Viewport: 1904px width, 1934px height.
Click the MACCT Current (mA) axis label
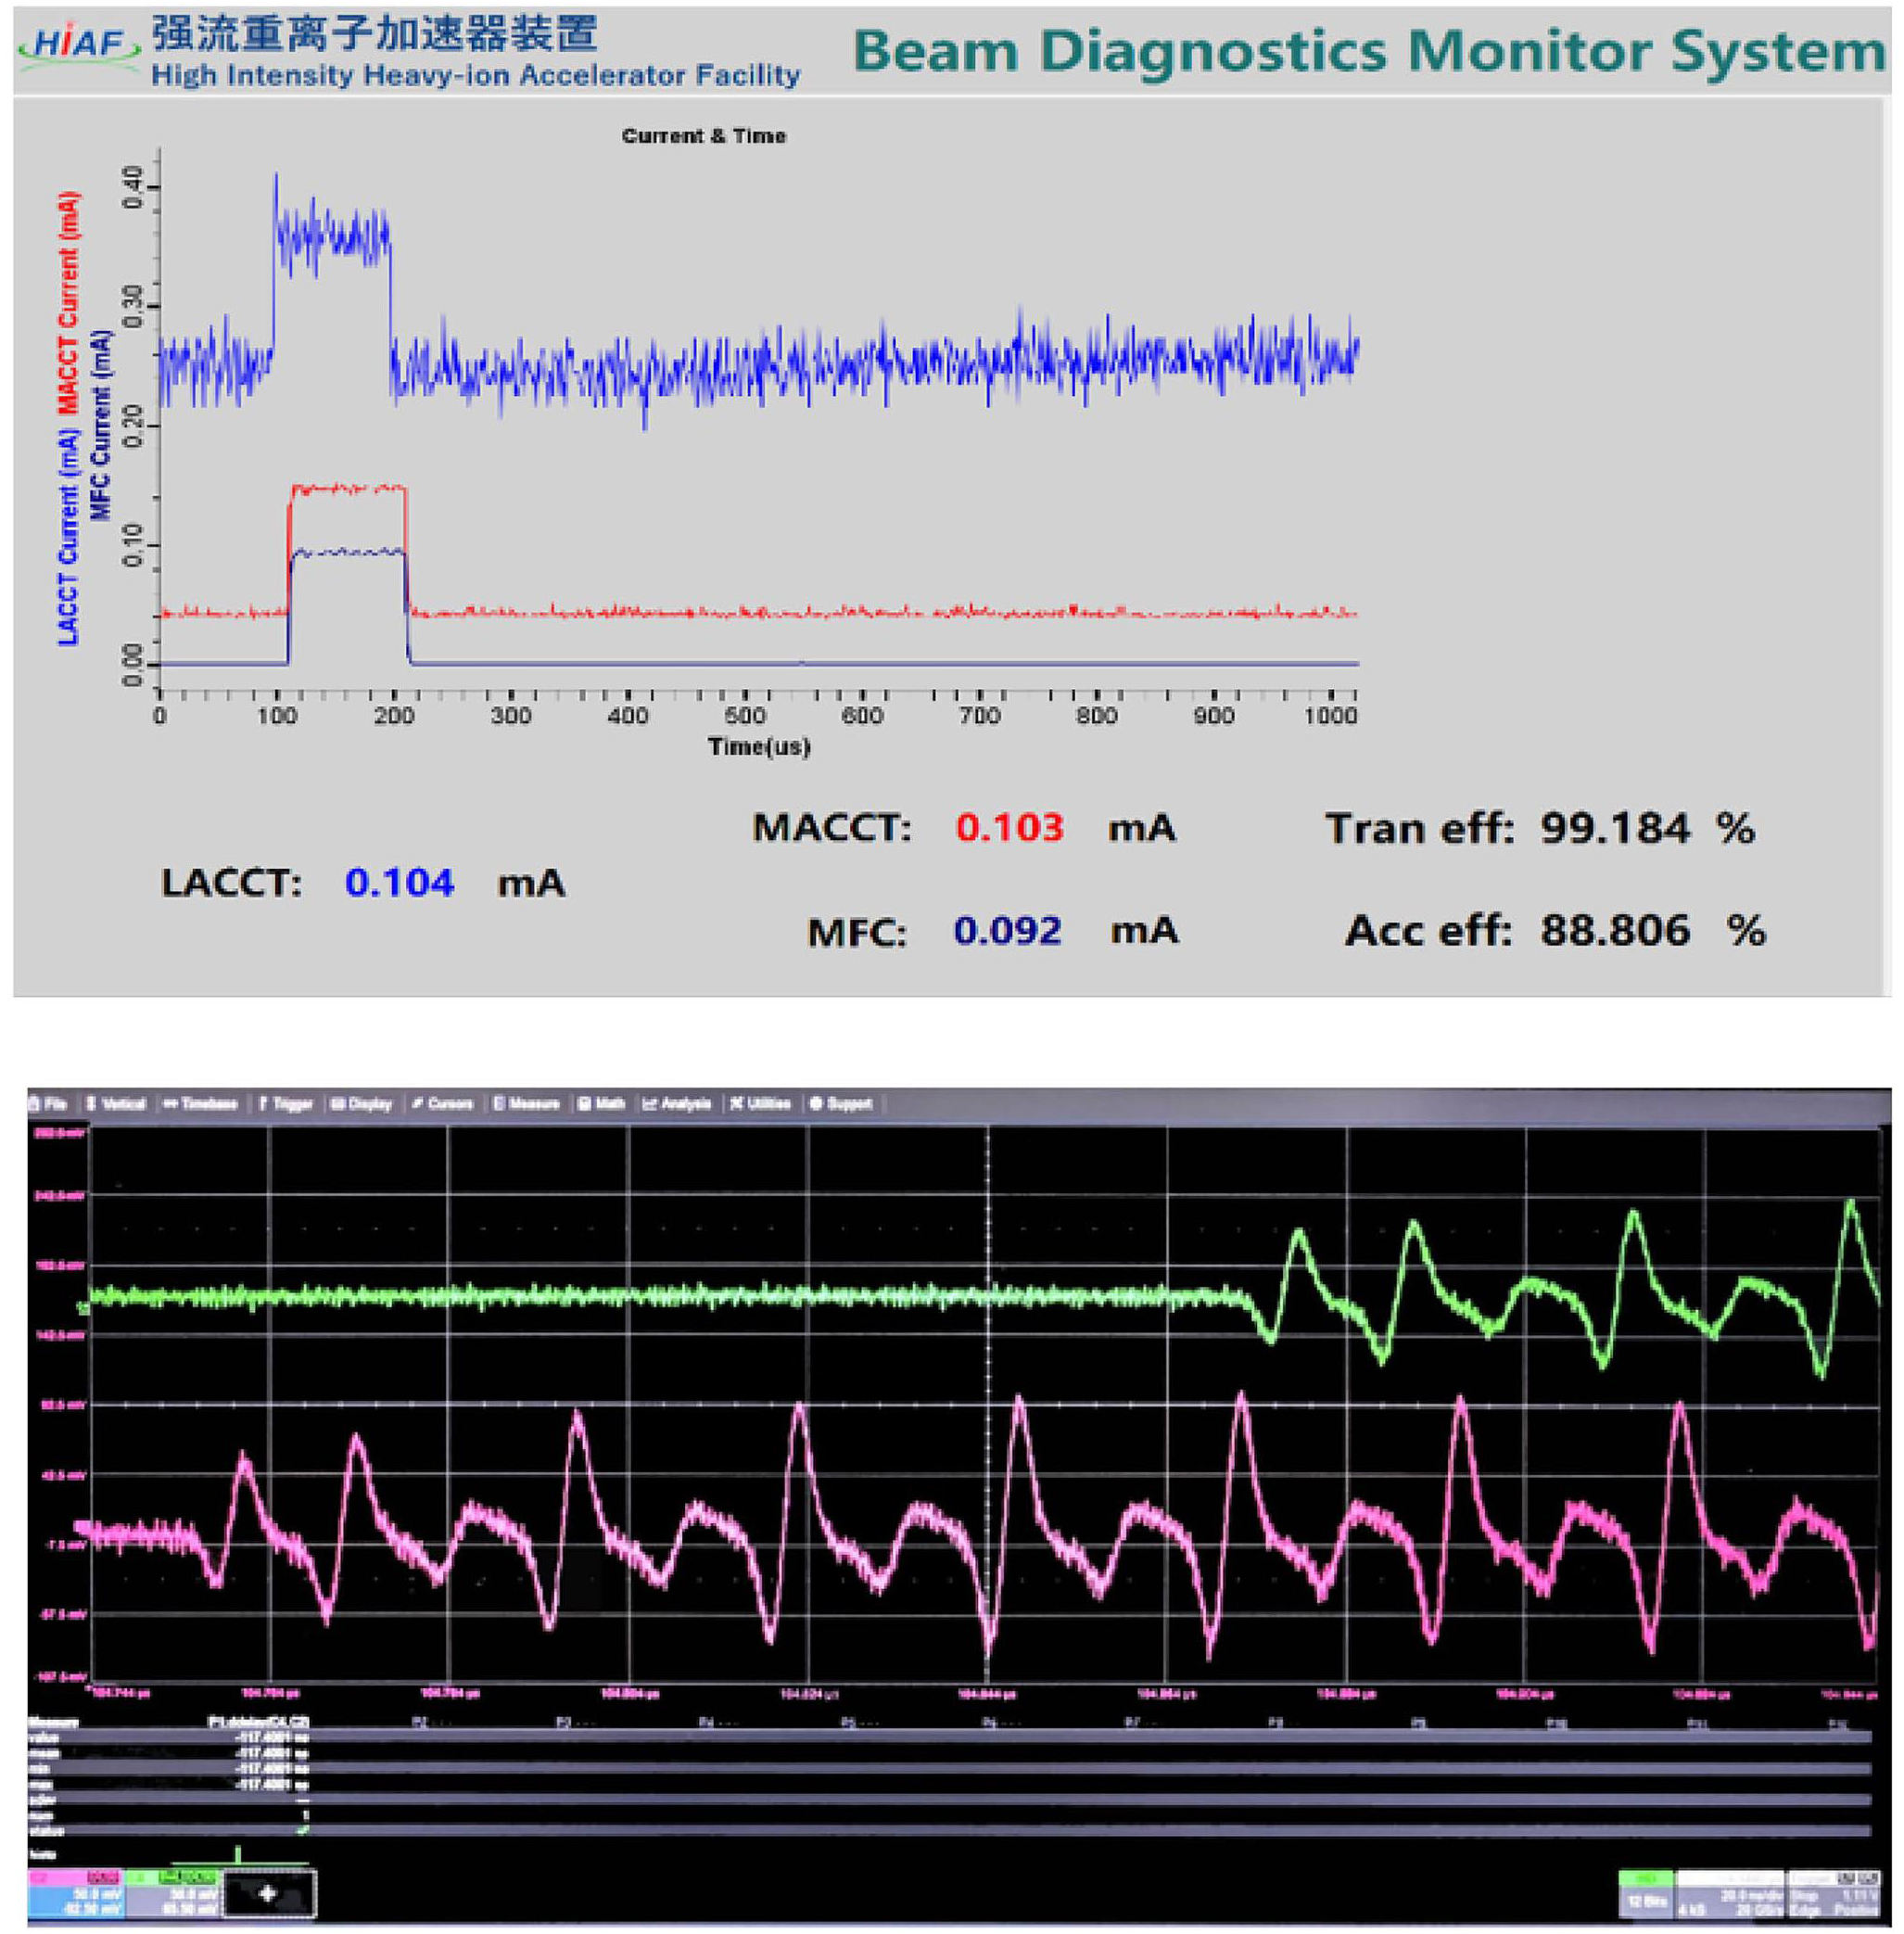coord(68,302)
